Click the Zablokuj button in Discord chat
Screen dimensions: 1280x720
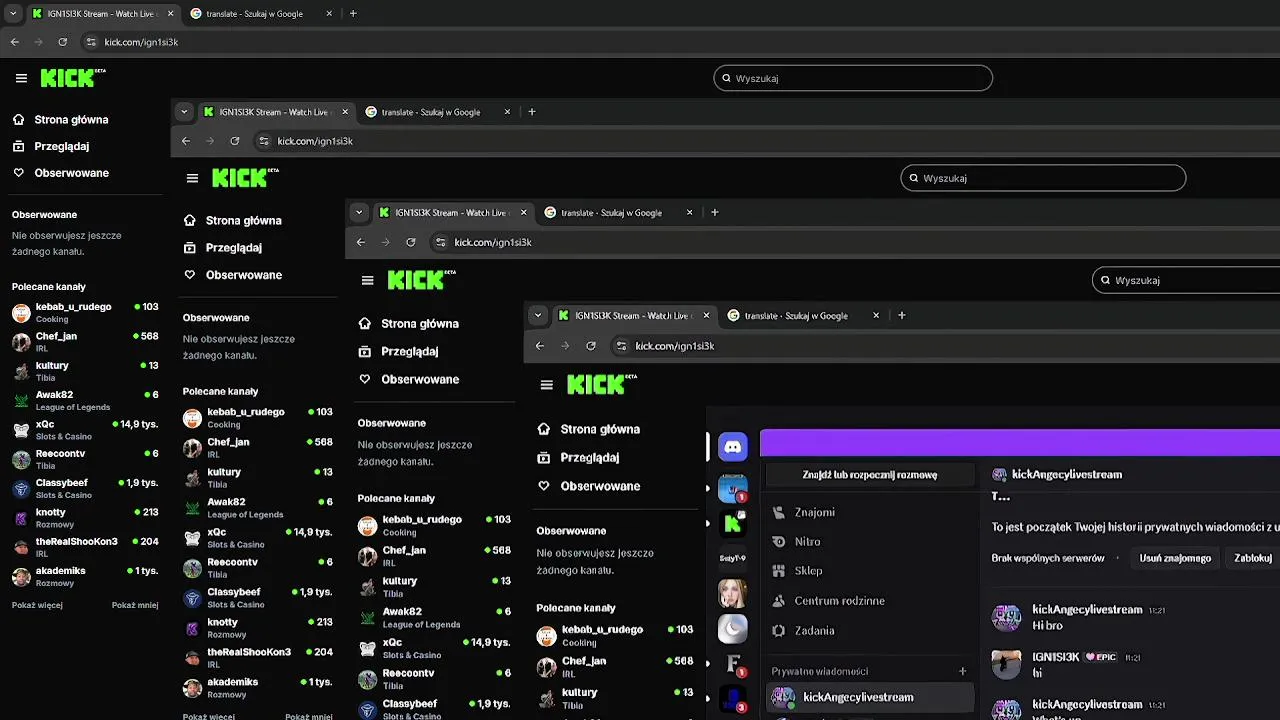[1253, 558]
